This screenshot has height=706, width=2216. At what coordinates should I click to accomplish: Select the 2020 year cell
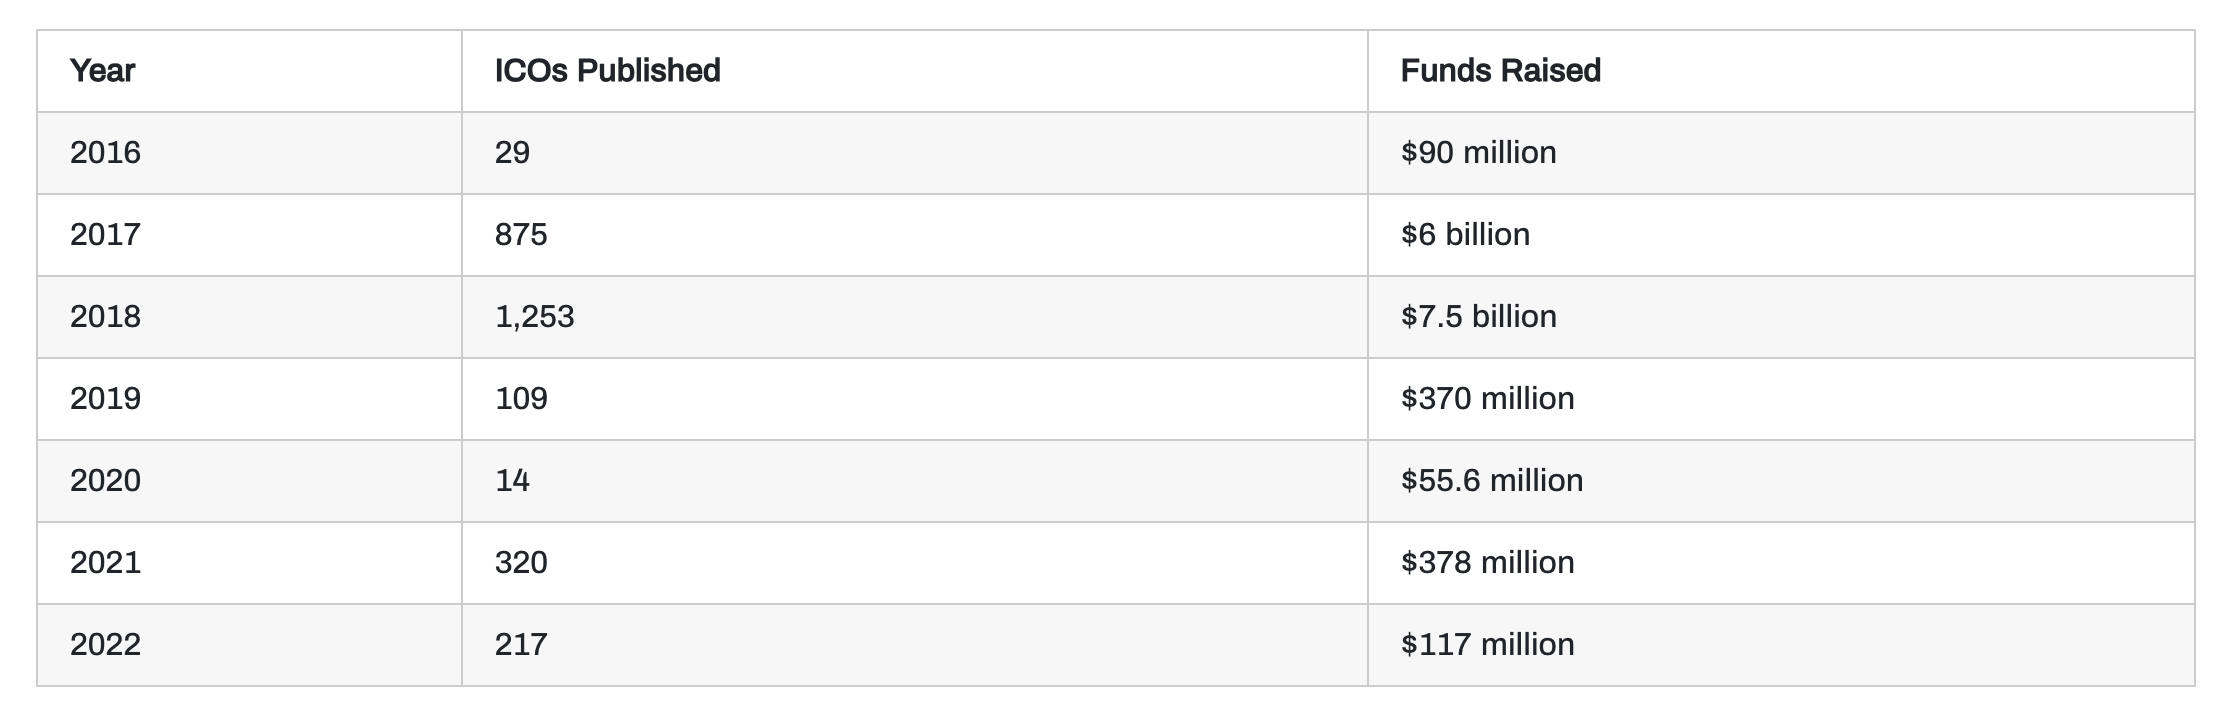coord(105,481)
